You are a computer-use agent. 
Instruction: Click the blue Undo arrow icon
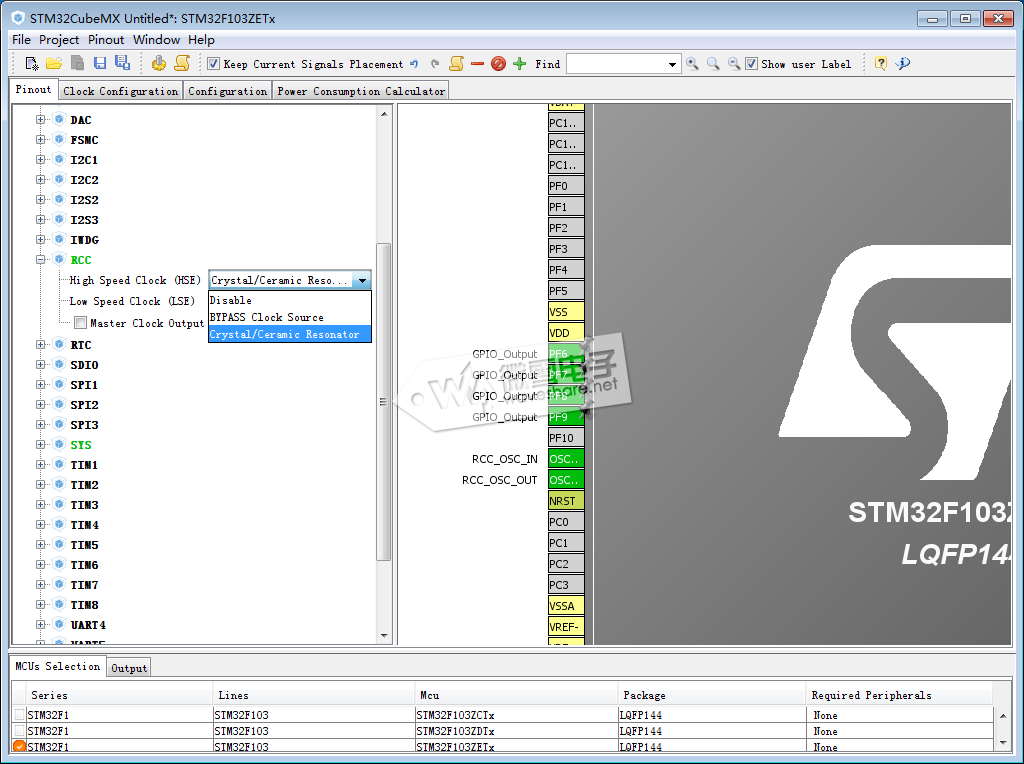coord(414,63)
